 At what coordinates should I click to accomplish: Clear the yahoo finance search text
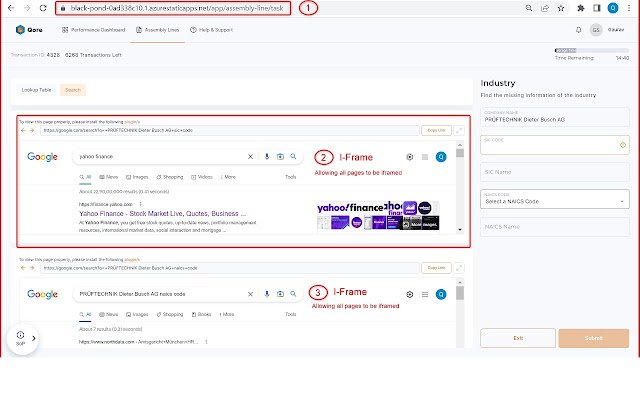pyautogui.click(x=251, y=157)
